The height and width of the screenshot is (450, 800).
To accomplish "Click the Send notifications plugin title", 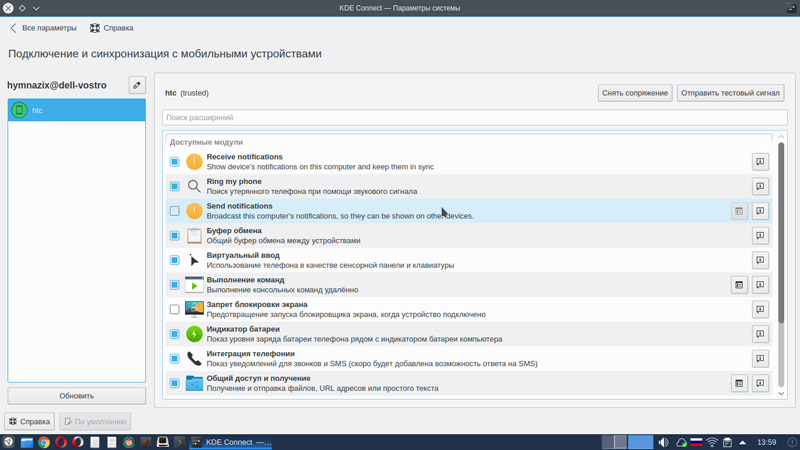I will [x=239, y=206].
